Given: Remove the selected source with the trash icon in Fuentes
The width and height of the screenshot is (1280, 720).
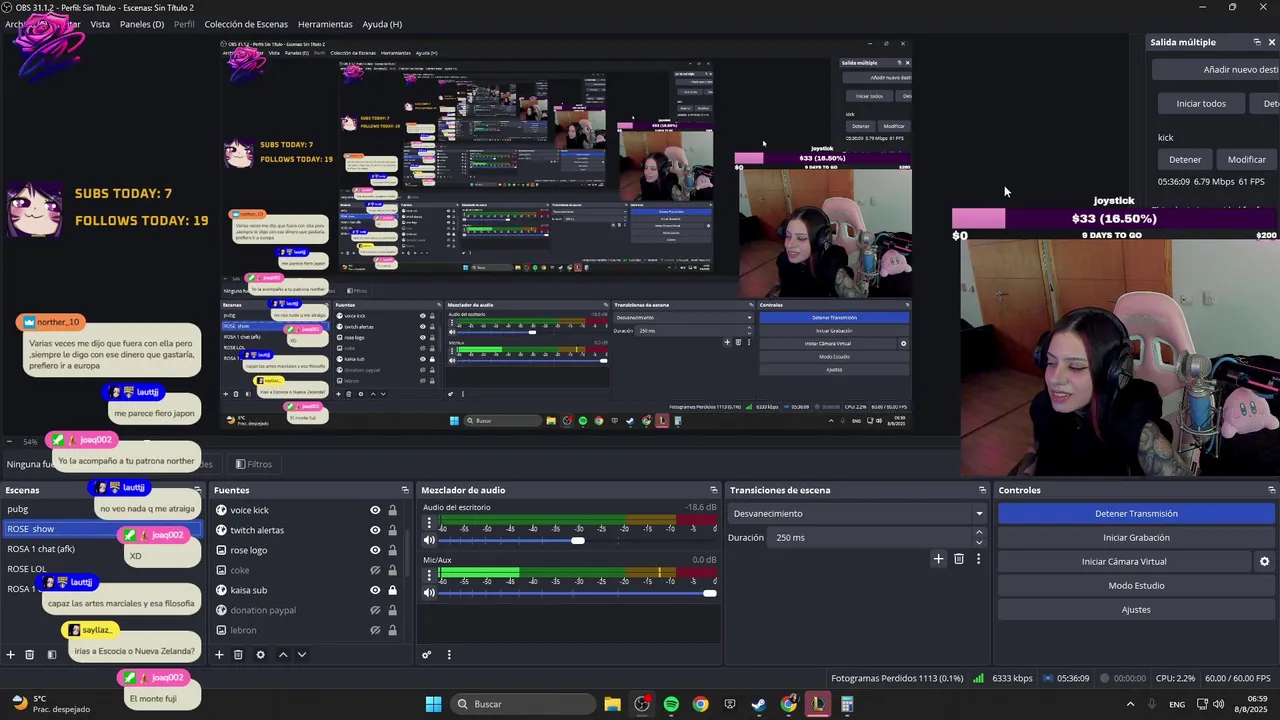Looking at the screenshot, I should pyautogui.click(x=238, y=655).
